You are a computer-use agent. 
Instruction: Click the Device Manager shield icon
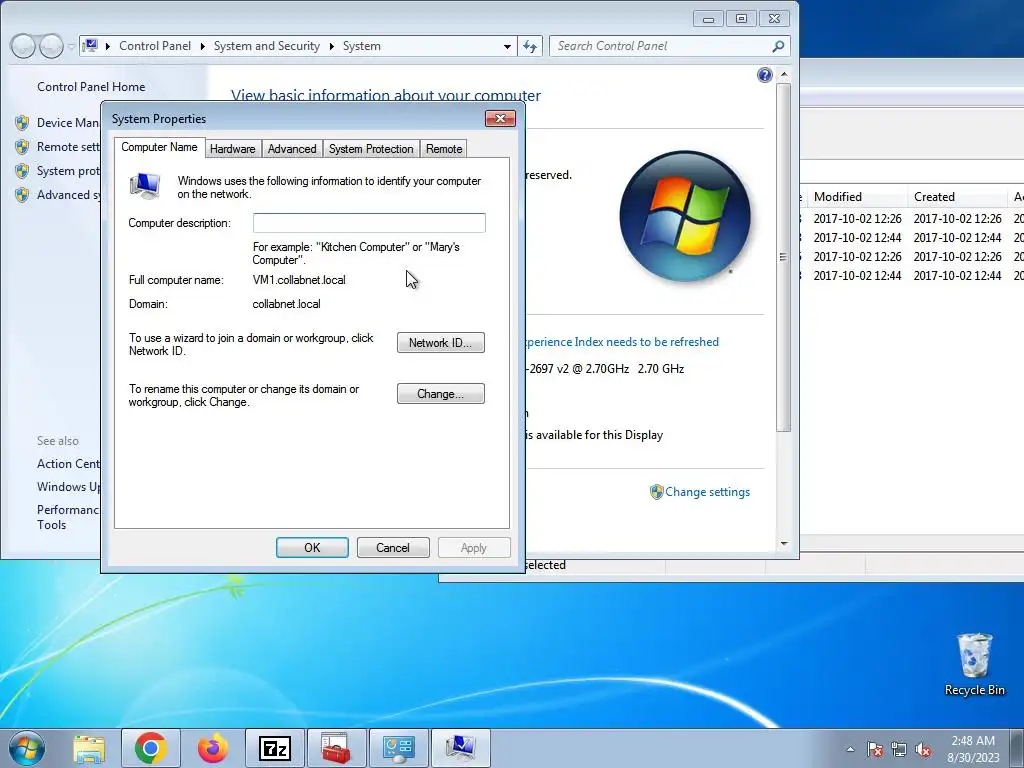(x=22, y=123)
